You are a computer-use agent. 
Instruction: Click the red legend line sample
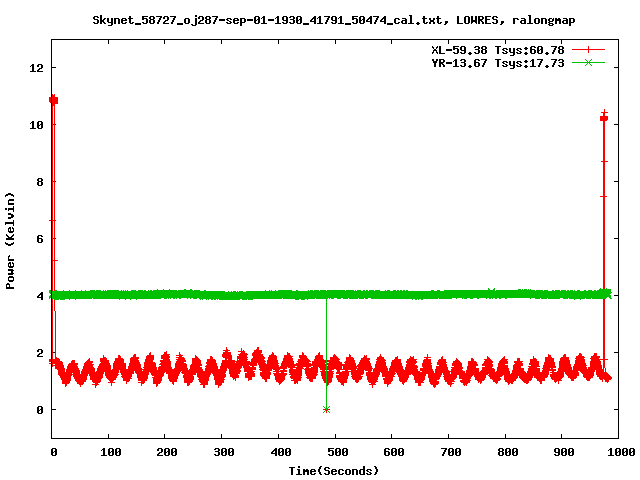tap(588, 50)
